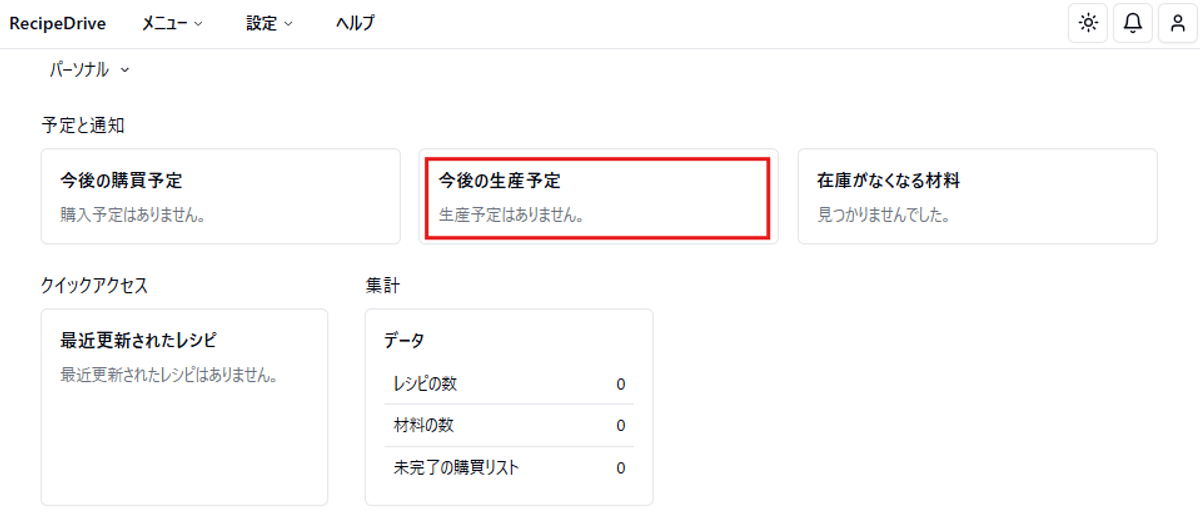This screenshot has width=1200, height=518.
Task: Expand the 設定 dropdown menu
Action: pos(269,23)
